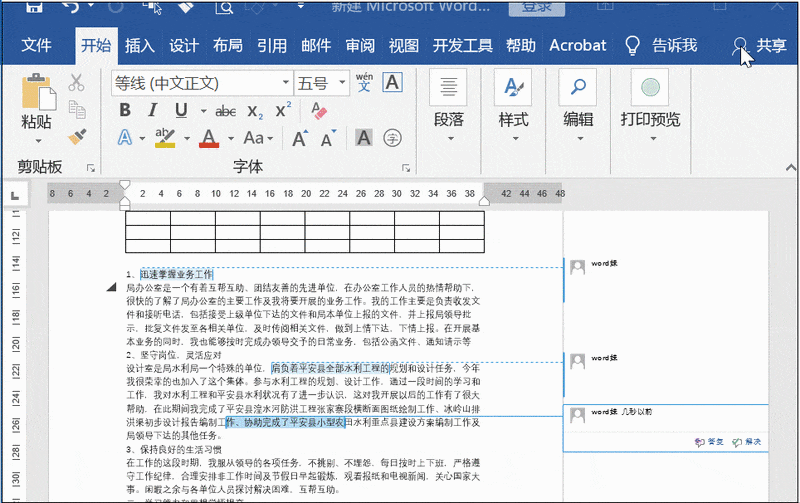The image size is (800, 503).
Task: Click the 共享 share button
Action: tap(760, 45)
